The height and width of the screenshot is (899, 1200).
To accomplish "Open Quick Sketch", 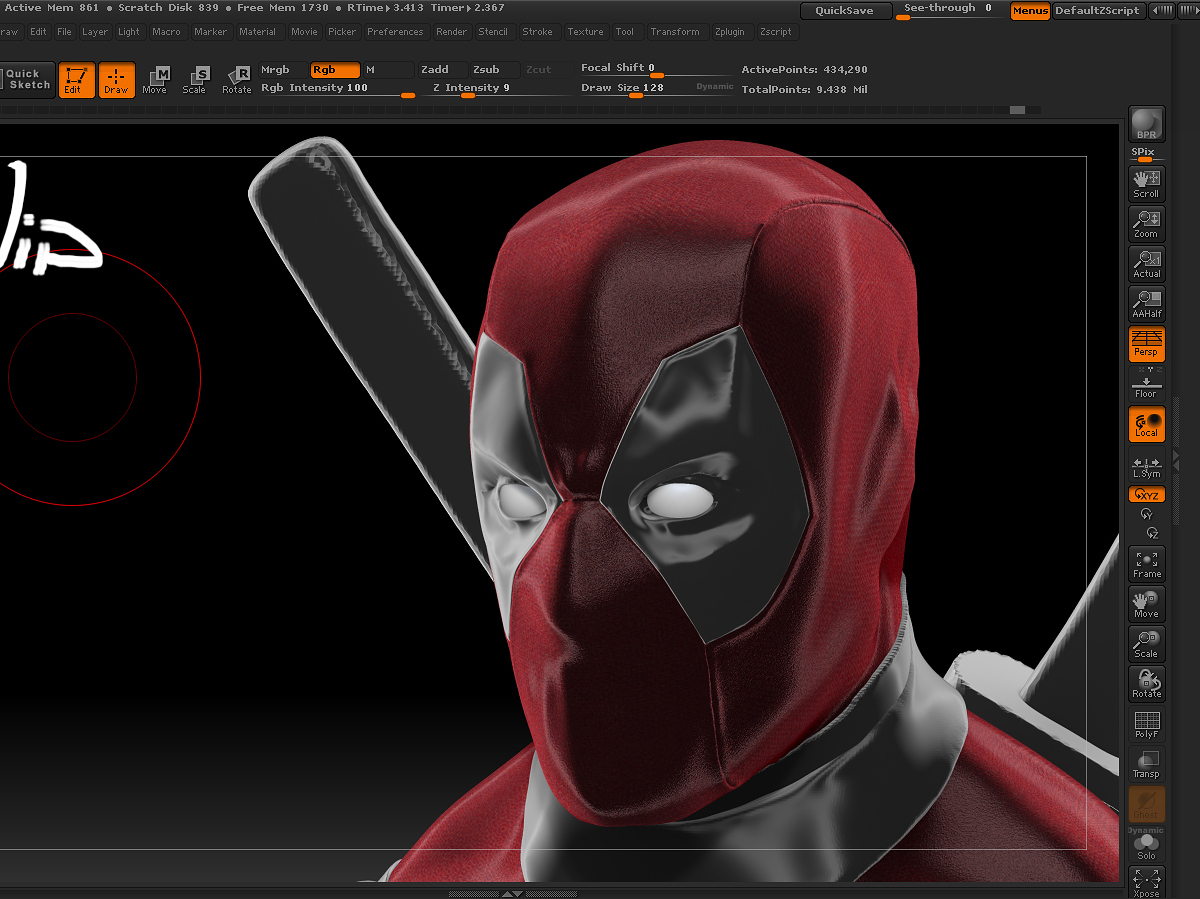I will point(26,79).
